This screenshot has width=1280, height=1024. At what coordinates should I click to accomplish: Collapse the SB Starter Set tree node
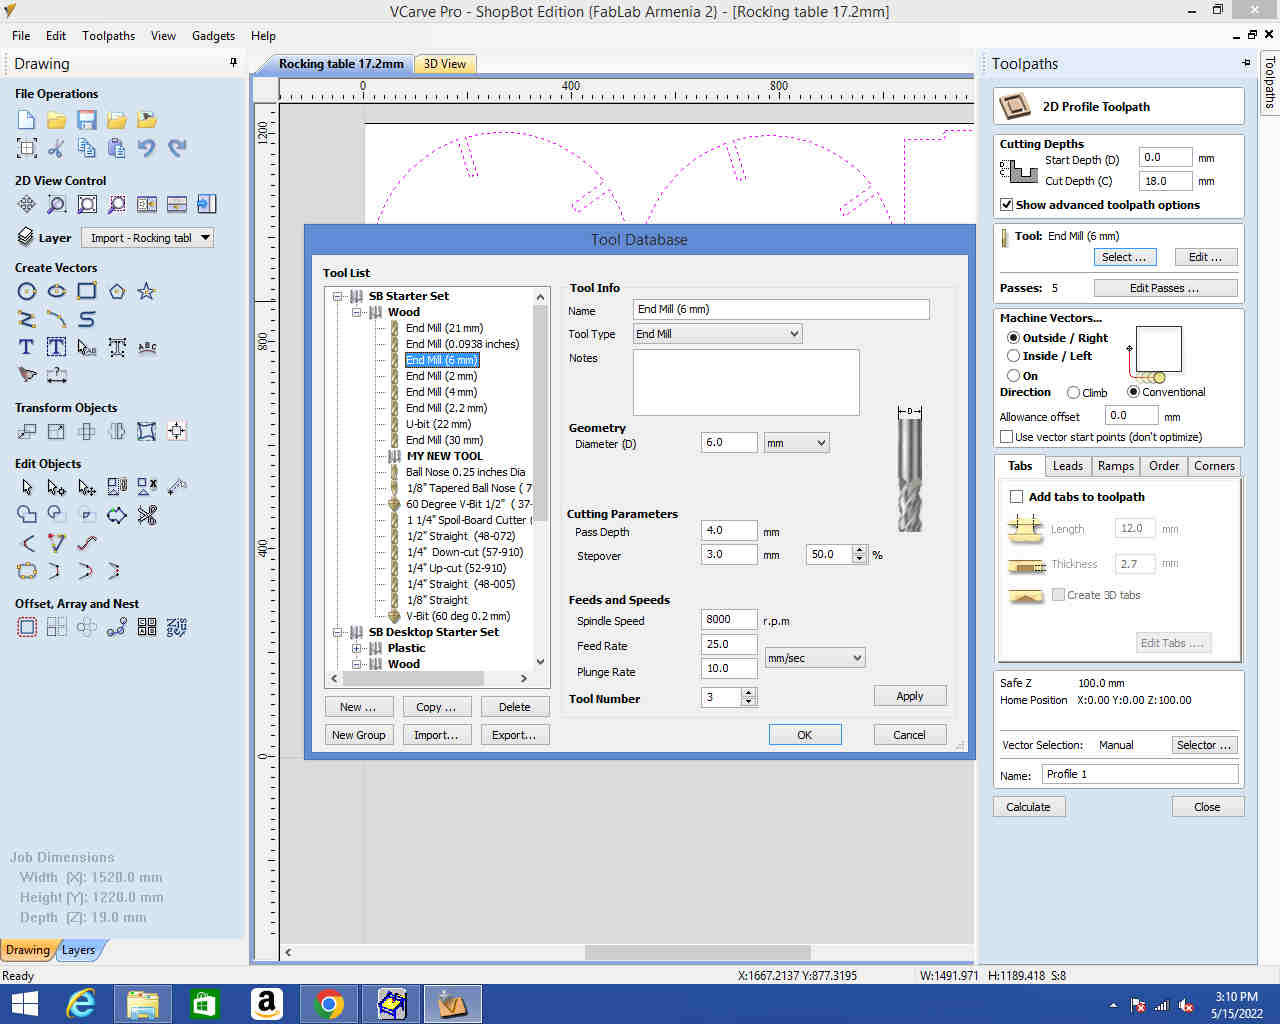click(x=337, y=296)
